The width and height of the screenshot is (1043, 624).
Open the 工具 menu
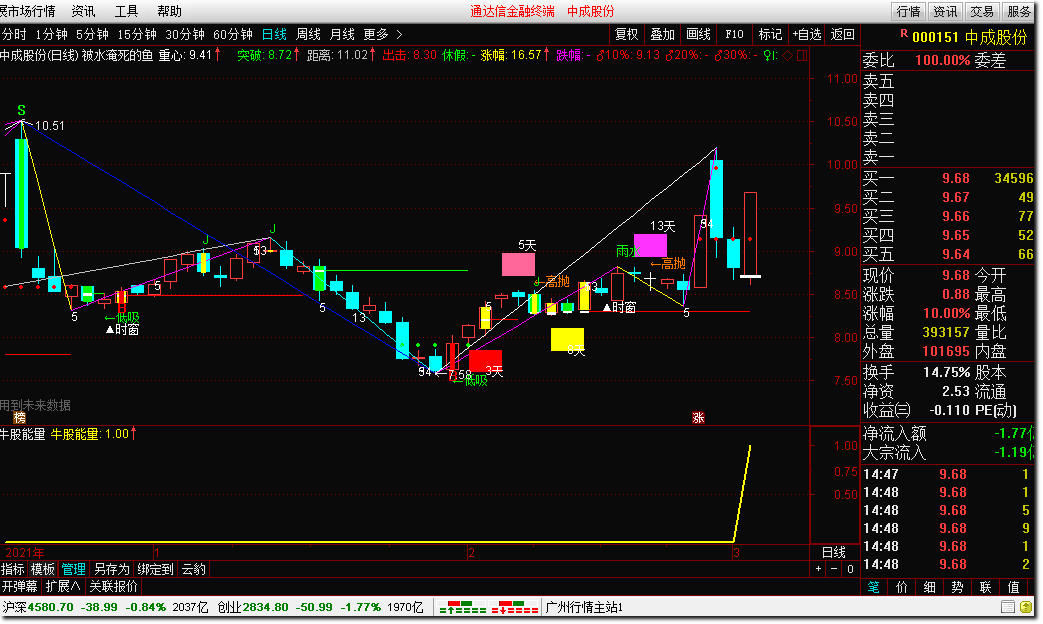click(x=126, y=11)
